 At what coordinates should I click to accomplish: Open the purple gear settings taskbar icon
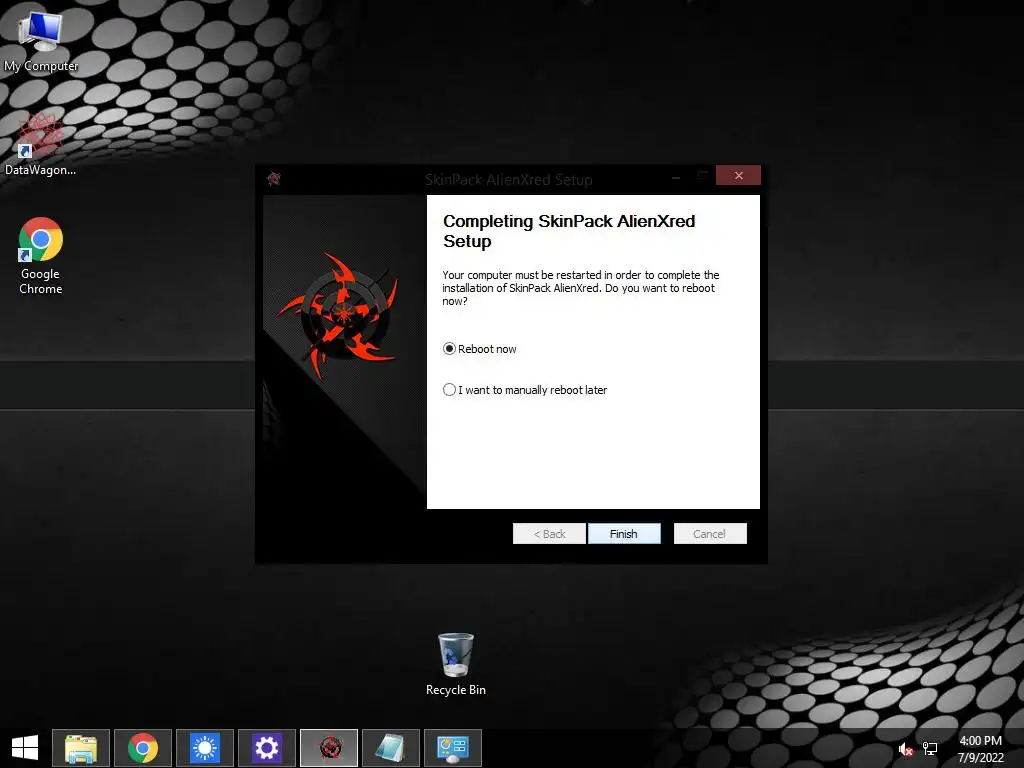[x=267, y=748]
